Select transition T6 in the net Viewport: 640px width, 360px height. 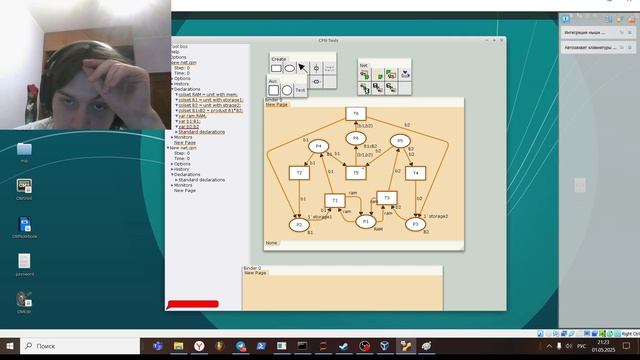[356, 113]
